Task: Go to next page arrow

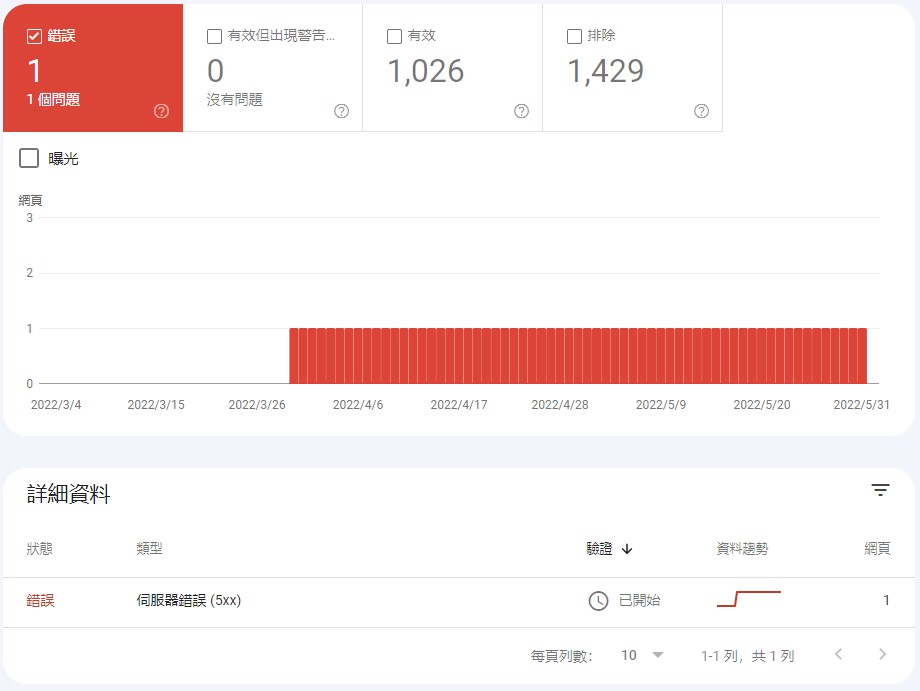Action: coord(882,655)
